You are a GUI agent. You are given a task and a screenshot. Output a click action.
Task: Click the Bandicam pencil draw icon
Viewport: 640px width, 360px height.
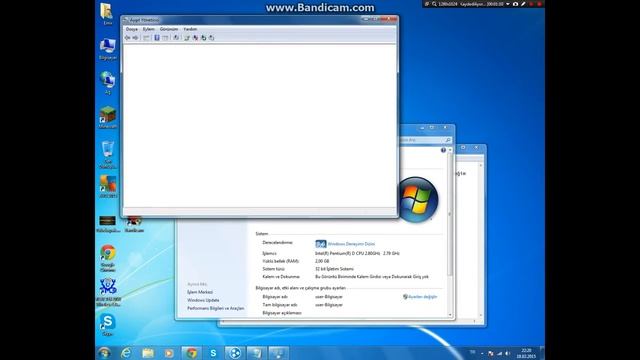tap(523, 4)
